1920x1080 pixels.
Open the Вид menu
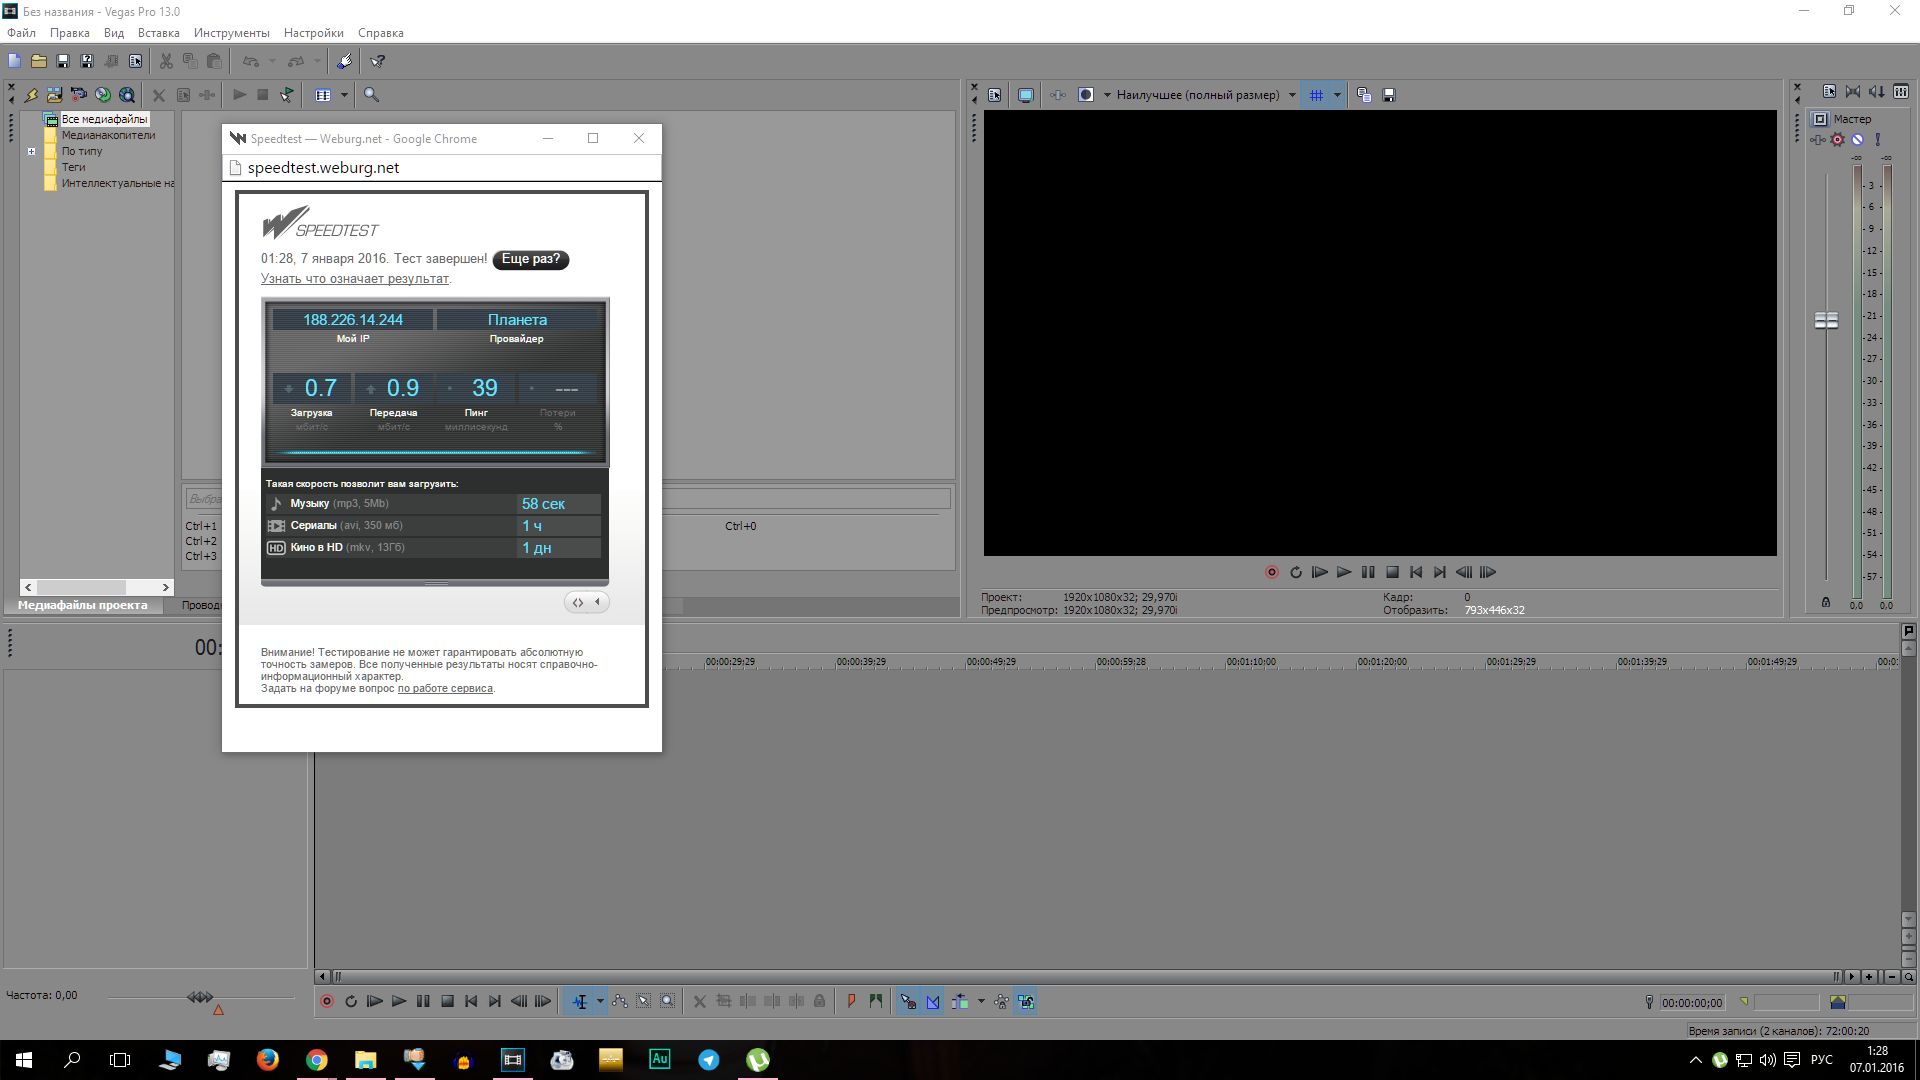click(x=114, y=33)
